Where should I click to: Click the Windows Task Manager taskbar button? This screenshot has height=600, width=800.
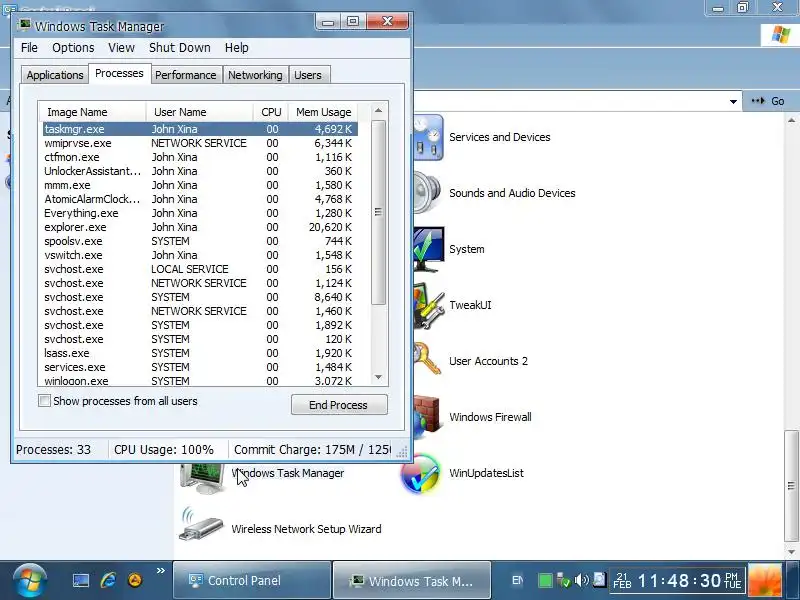click(x=412, y=580)
